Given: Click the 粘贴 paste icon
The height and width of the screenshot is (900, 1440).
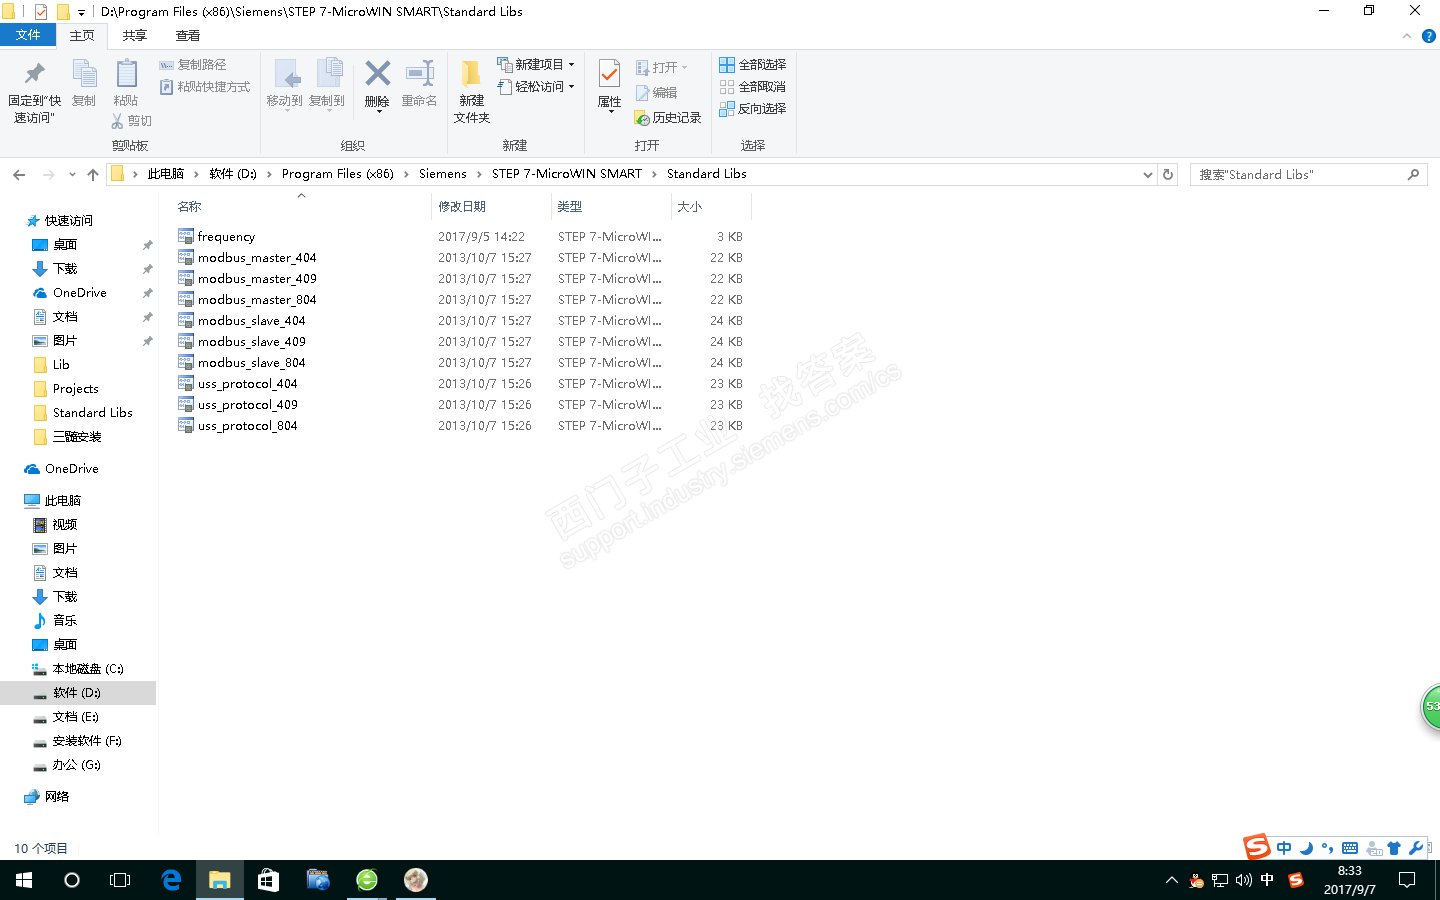Looking at the screenshot, I should click(126, 74).
